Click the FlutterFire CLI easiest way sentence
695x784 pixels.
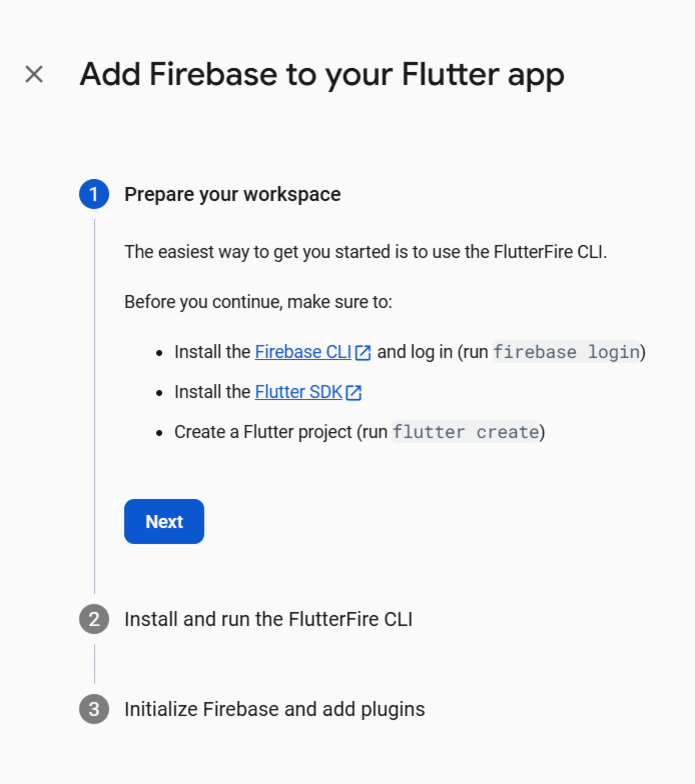click(365, 251)
